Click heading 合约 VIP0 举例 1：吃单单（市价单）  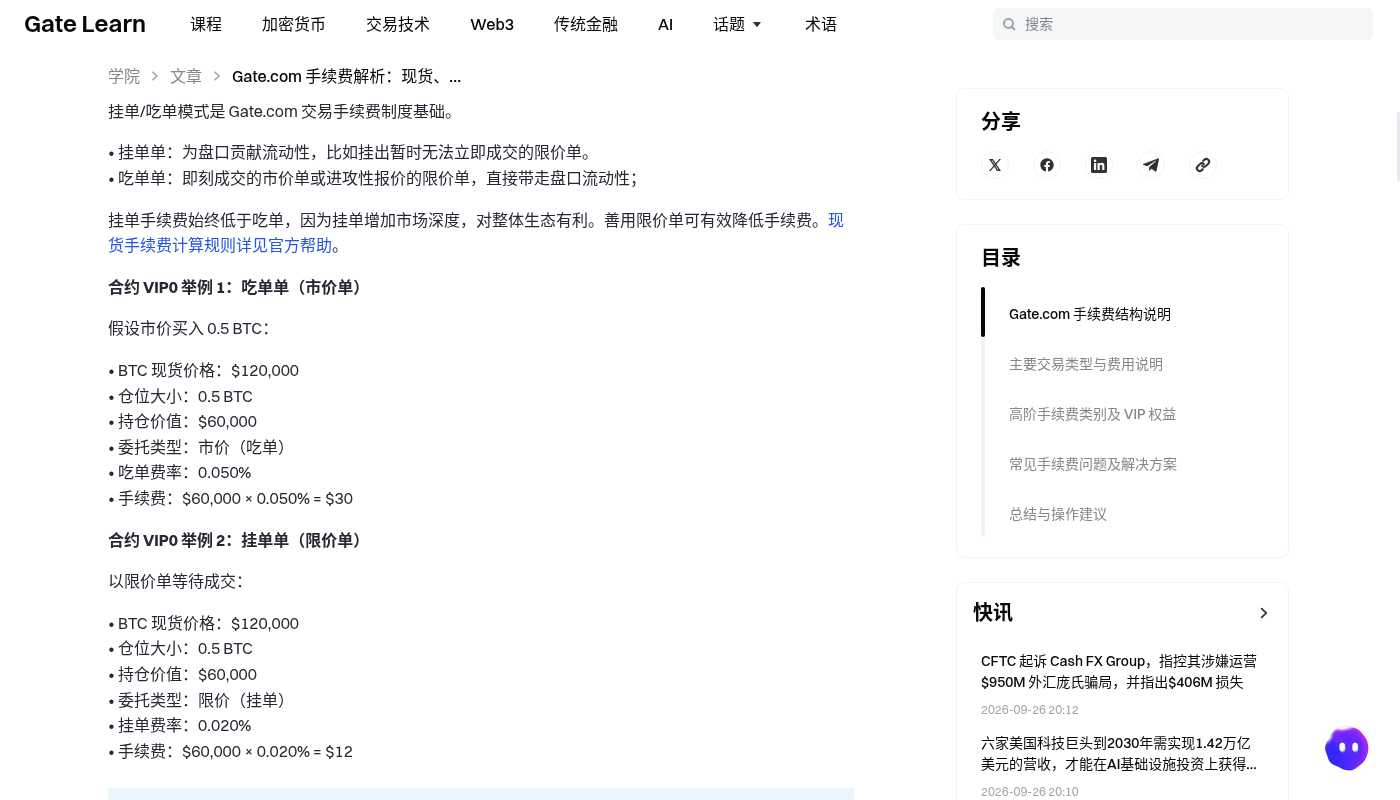[238, 288]
